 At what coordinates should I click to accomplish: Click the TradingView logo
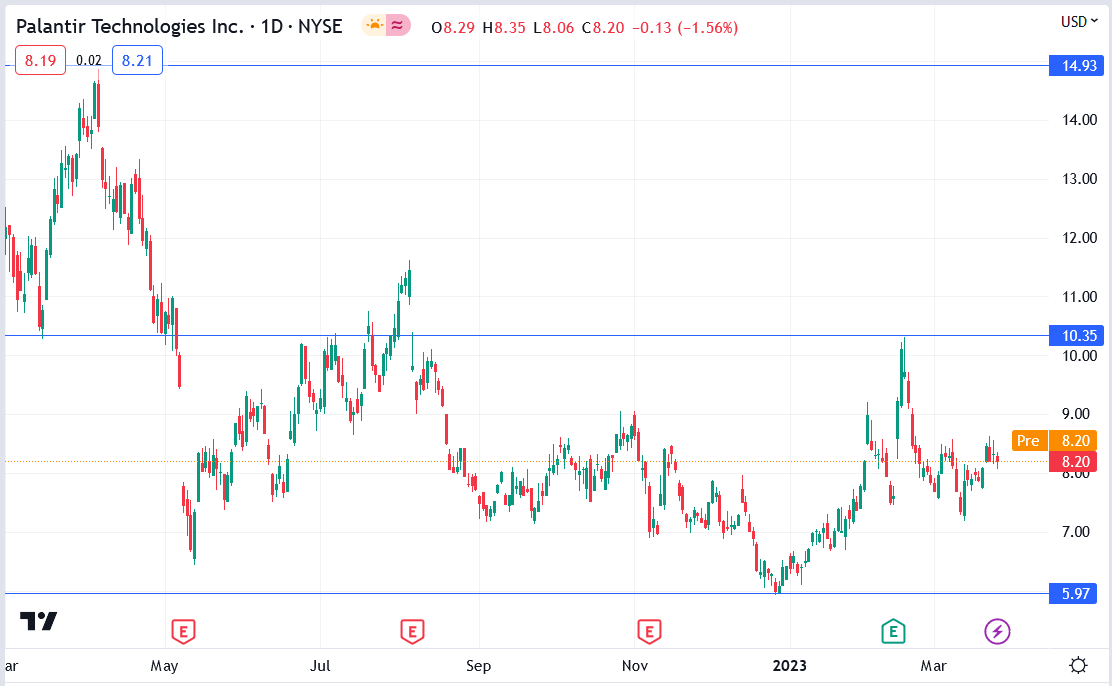tap(38, 621)
